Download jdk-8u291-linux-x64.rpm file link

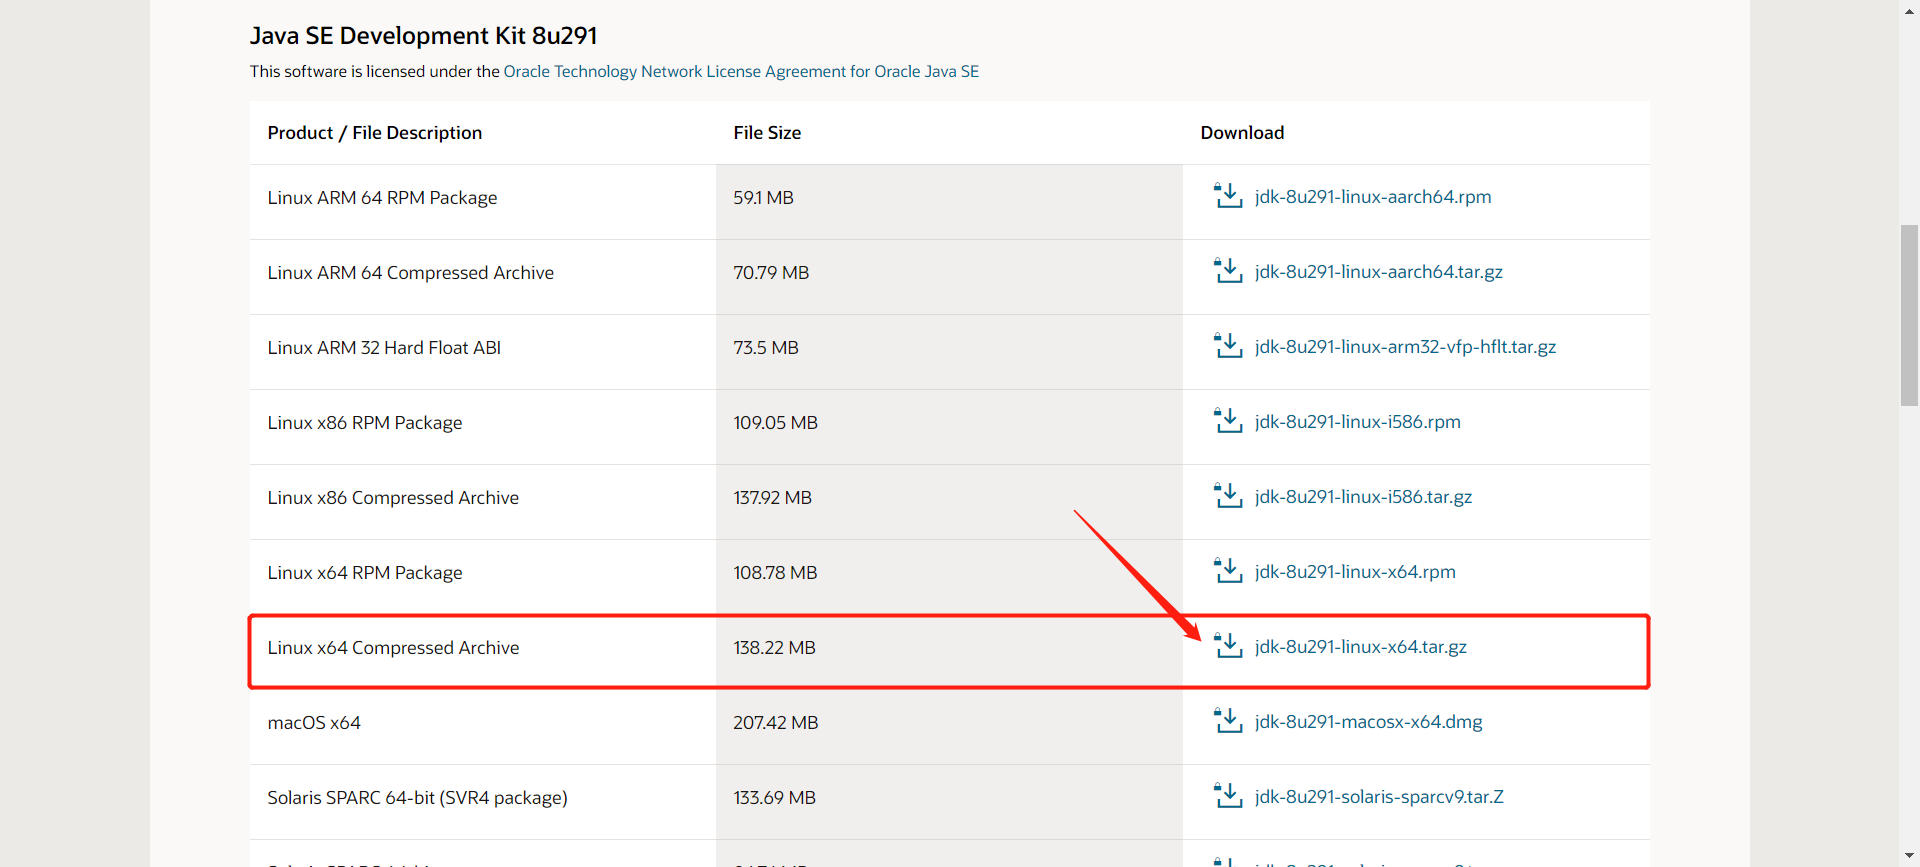(1355, 572)
